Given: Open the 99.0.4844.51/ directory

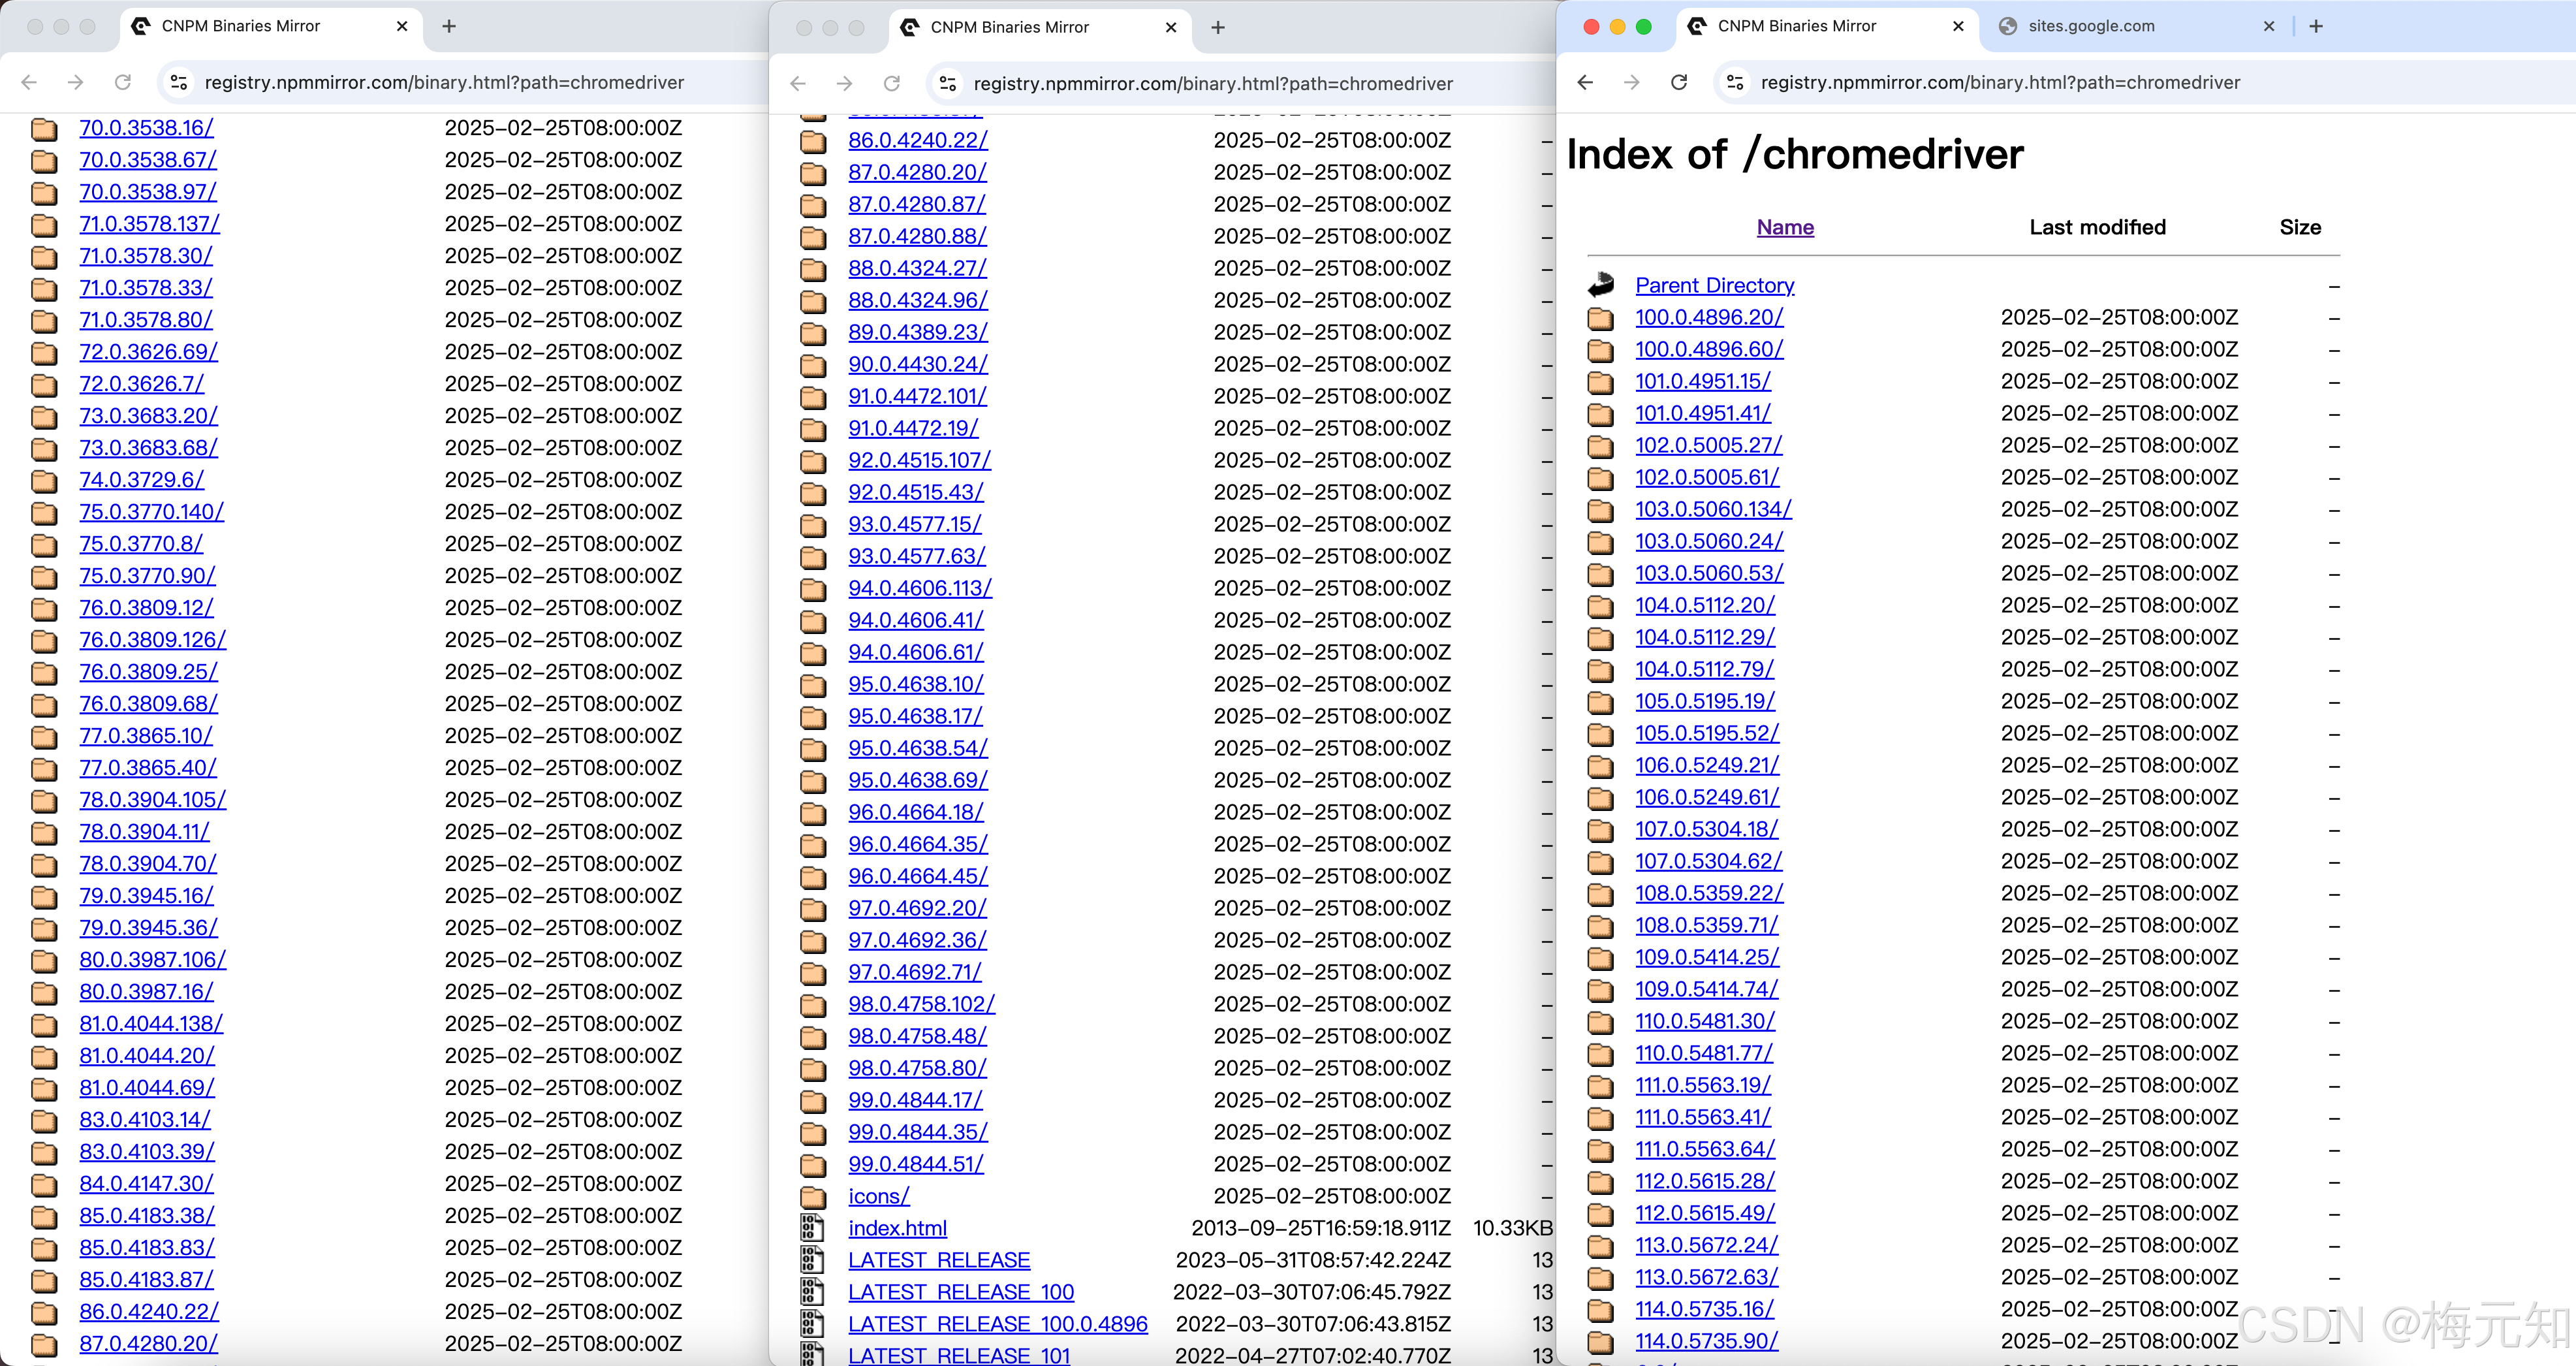Looking at the screenshot, I should [915, 1164].
